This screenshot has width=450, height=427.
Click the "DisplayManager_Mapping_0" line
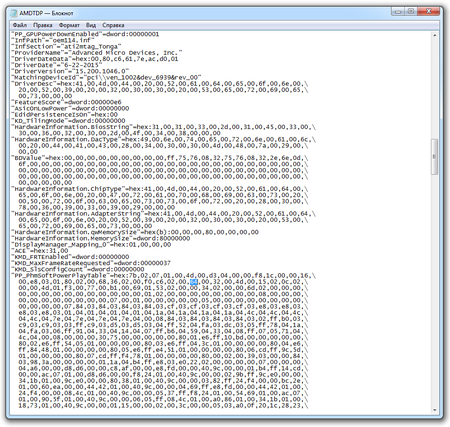click(91, 244)
